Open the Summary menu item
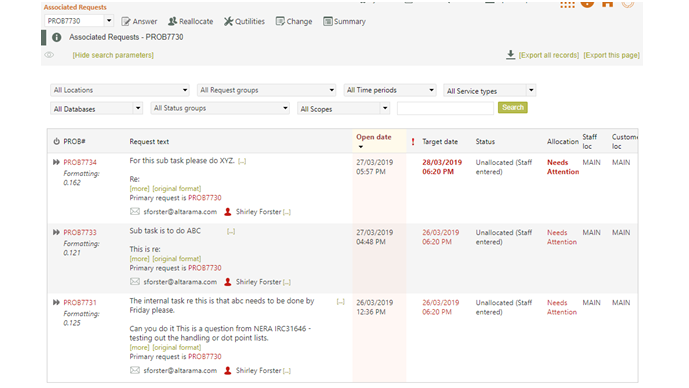 click(x=344, y=22)
